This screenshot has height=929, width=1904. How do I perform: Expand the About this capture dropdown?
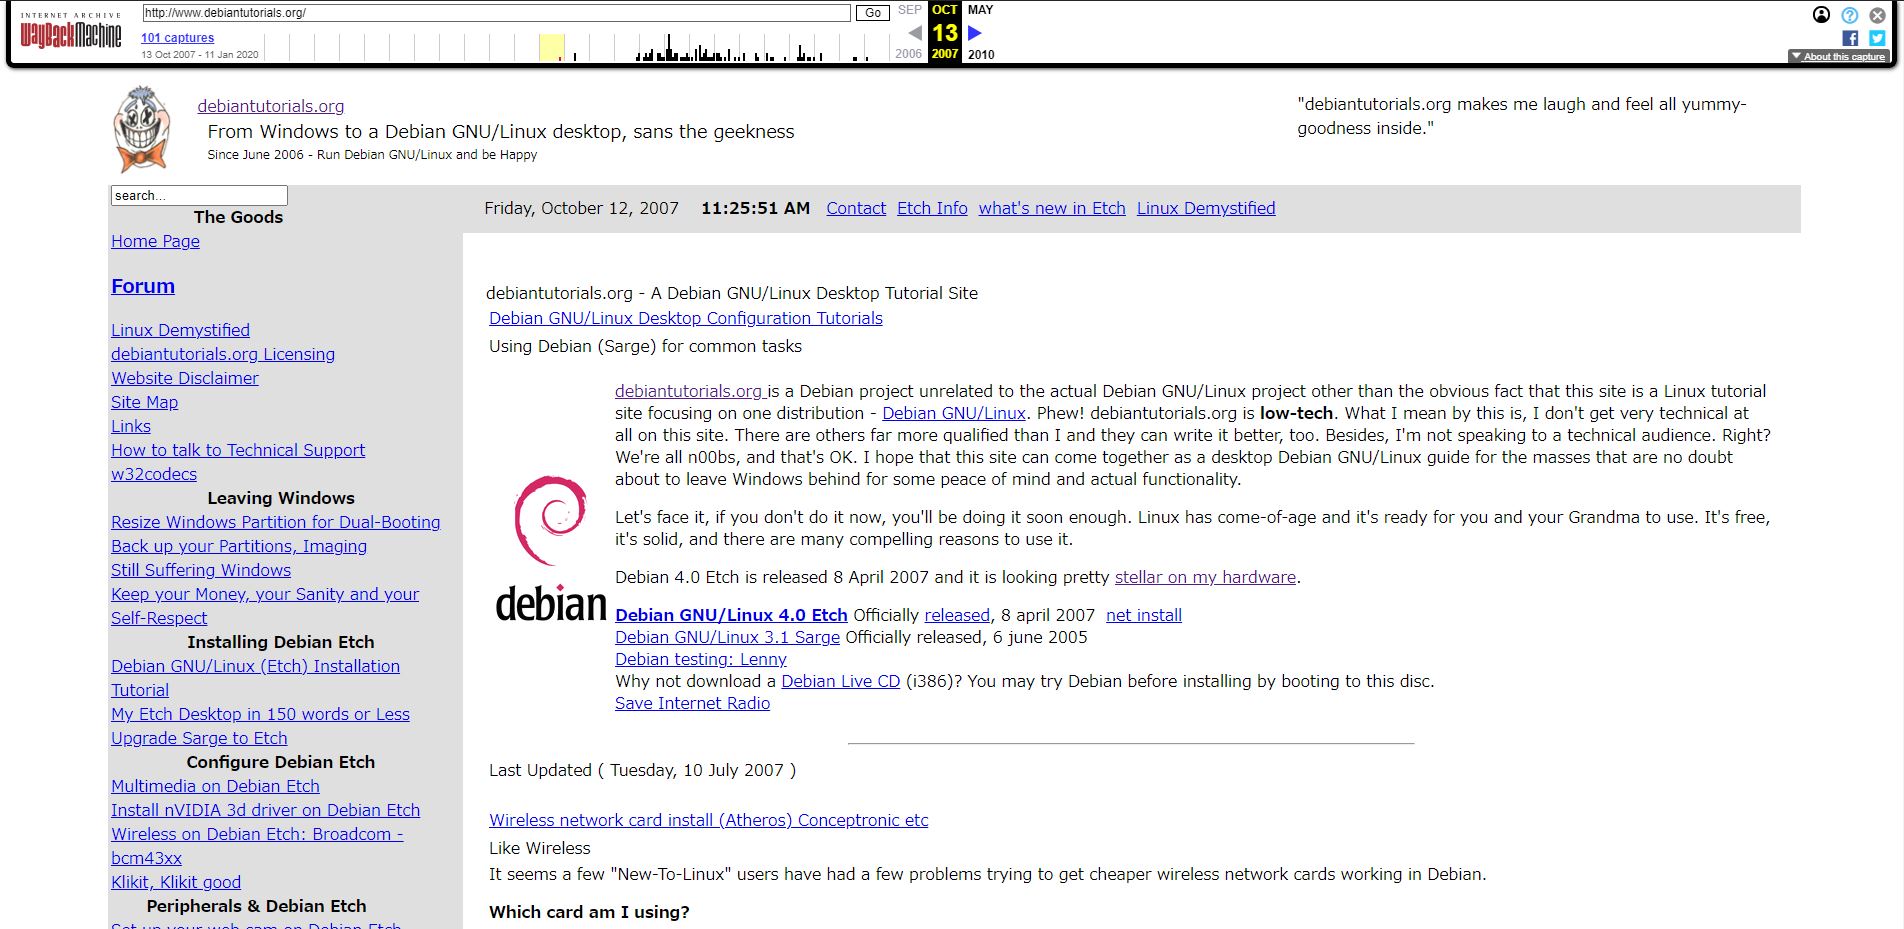(1838, 57)
